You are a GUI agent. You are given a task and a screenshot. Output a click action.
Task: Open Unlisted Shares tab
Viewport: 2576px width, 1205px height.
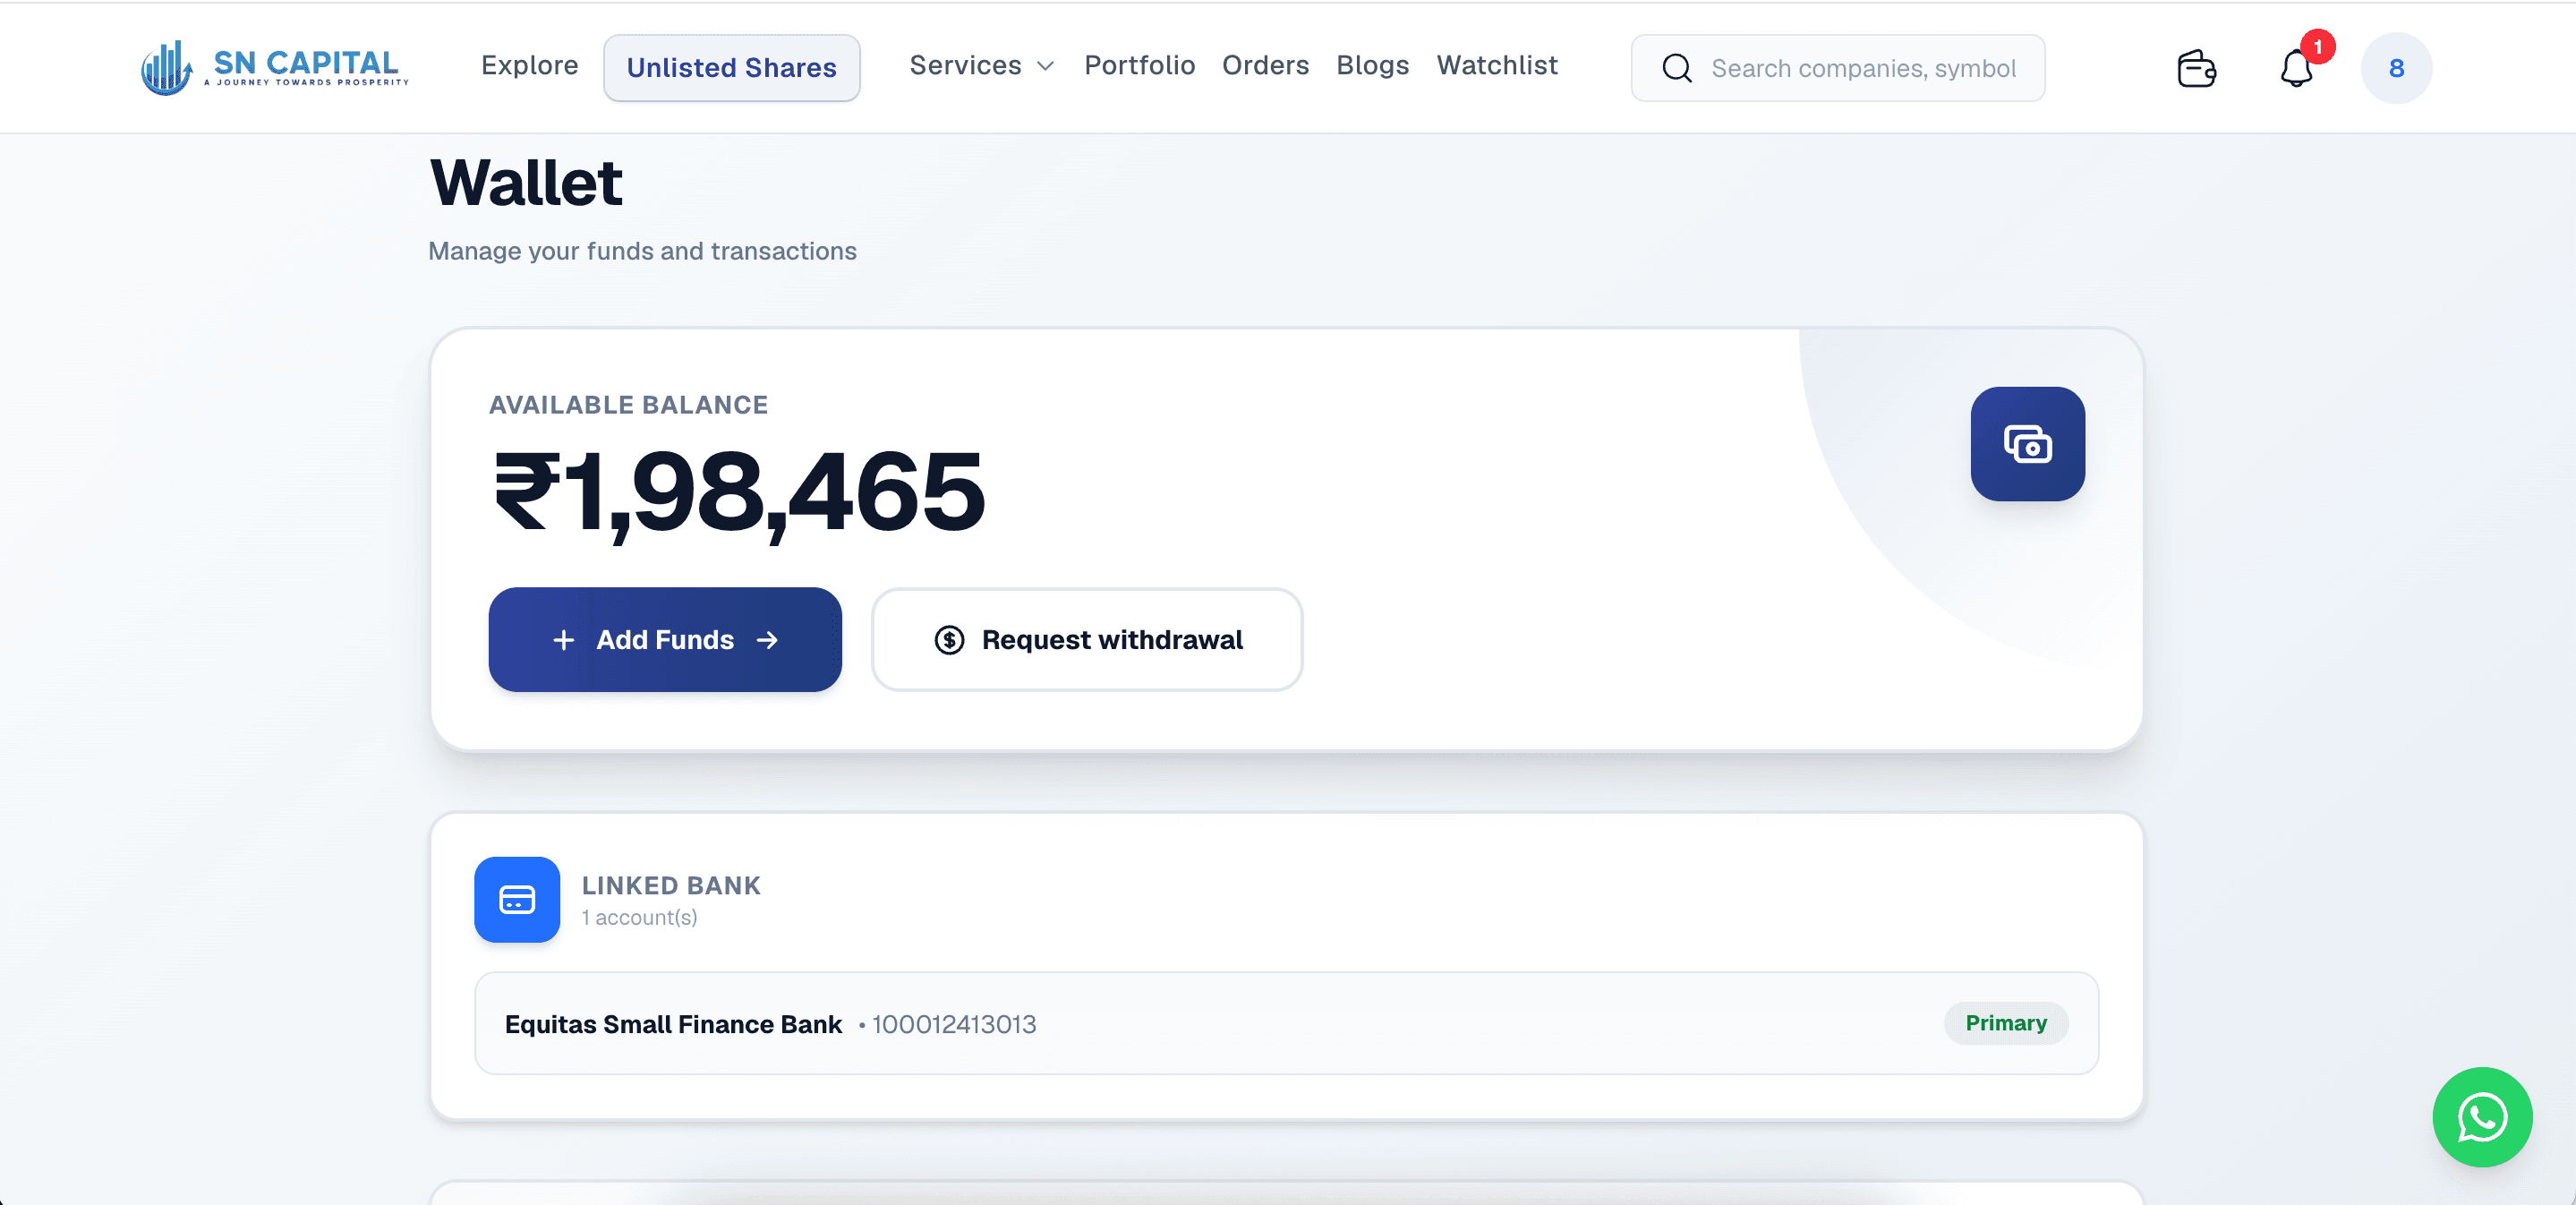(731, 68)
